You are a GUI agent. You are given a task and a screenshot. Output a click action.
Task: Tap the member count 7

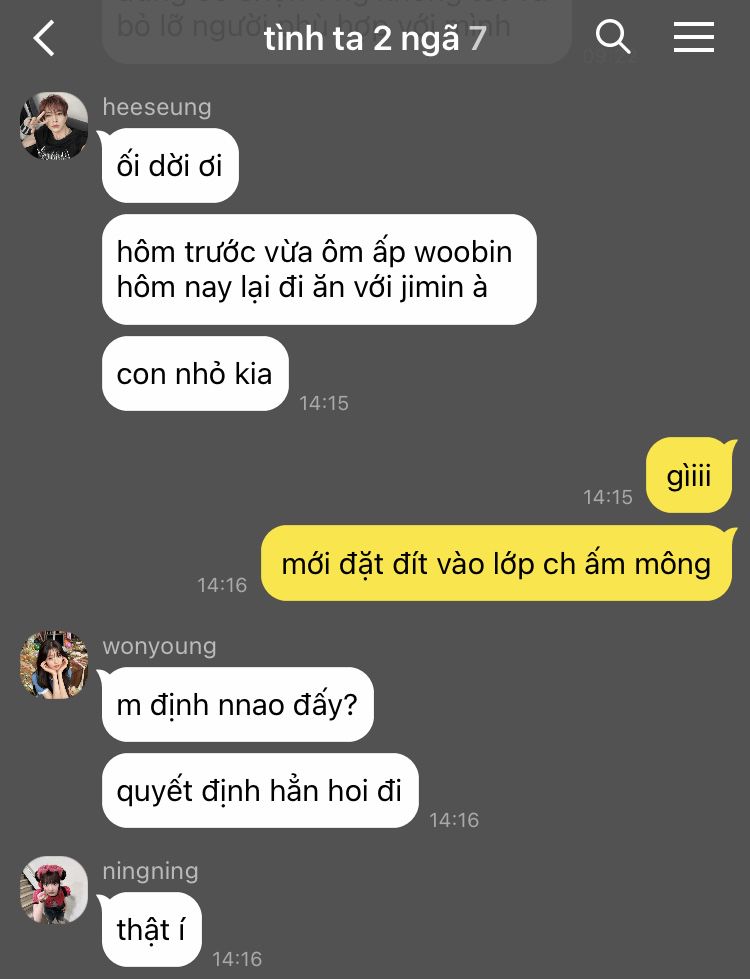click(x=478, y=39)
